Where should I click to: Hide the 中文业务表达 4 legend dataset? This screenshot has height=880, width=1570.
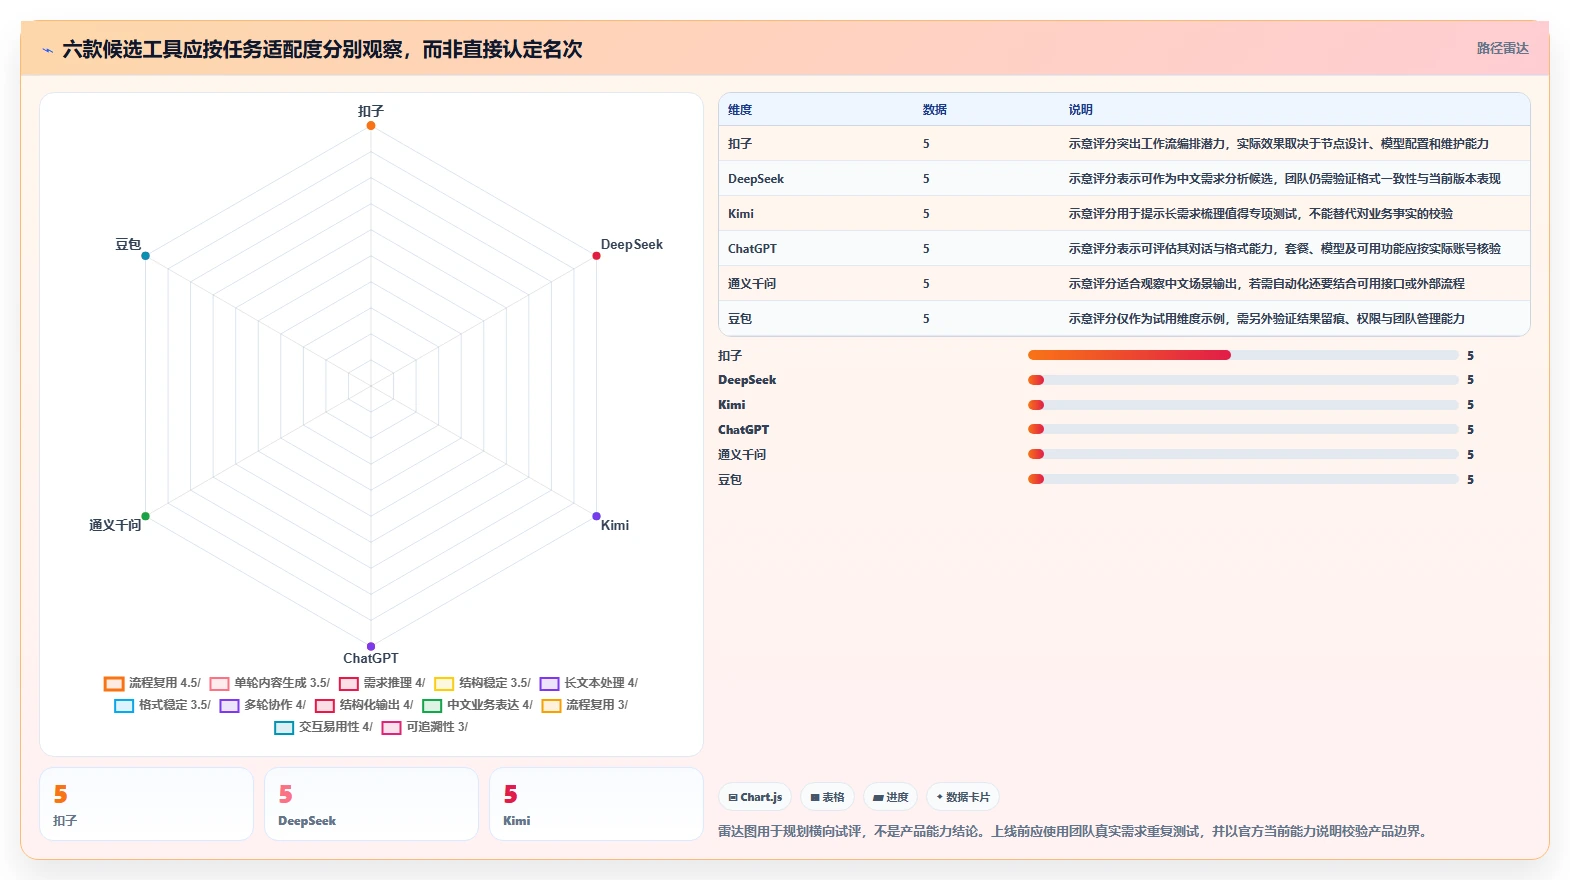point(477,705)
